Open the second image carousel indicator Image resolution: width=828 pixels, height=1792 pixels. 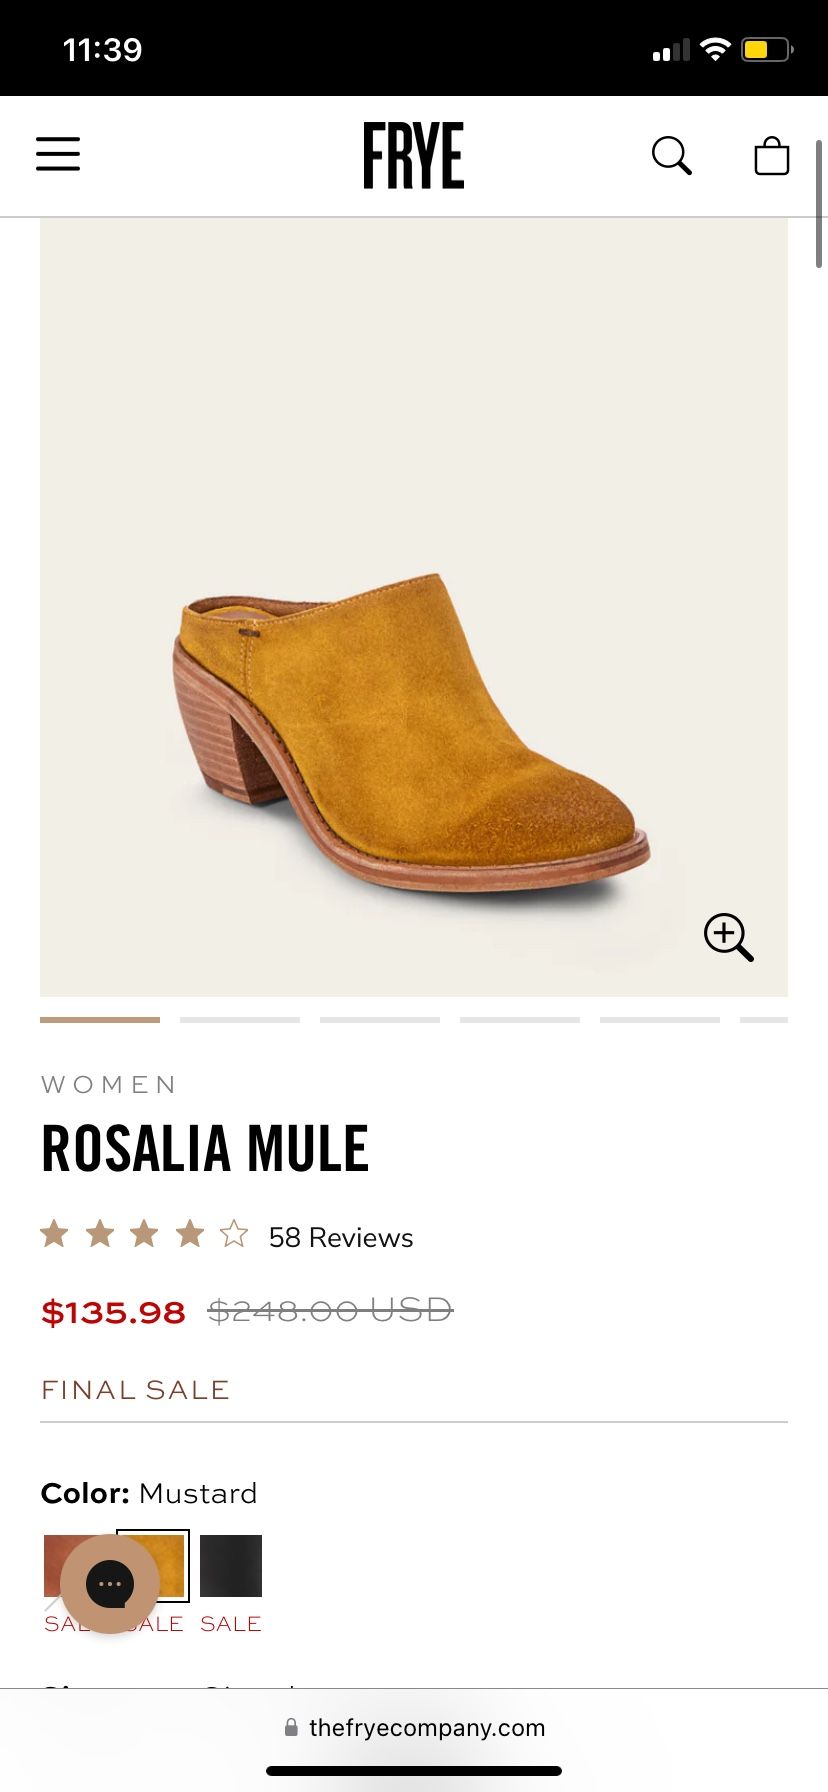point(239,1020)
